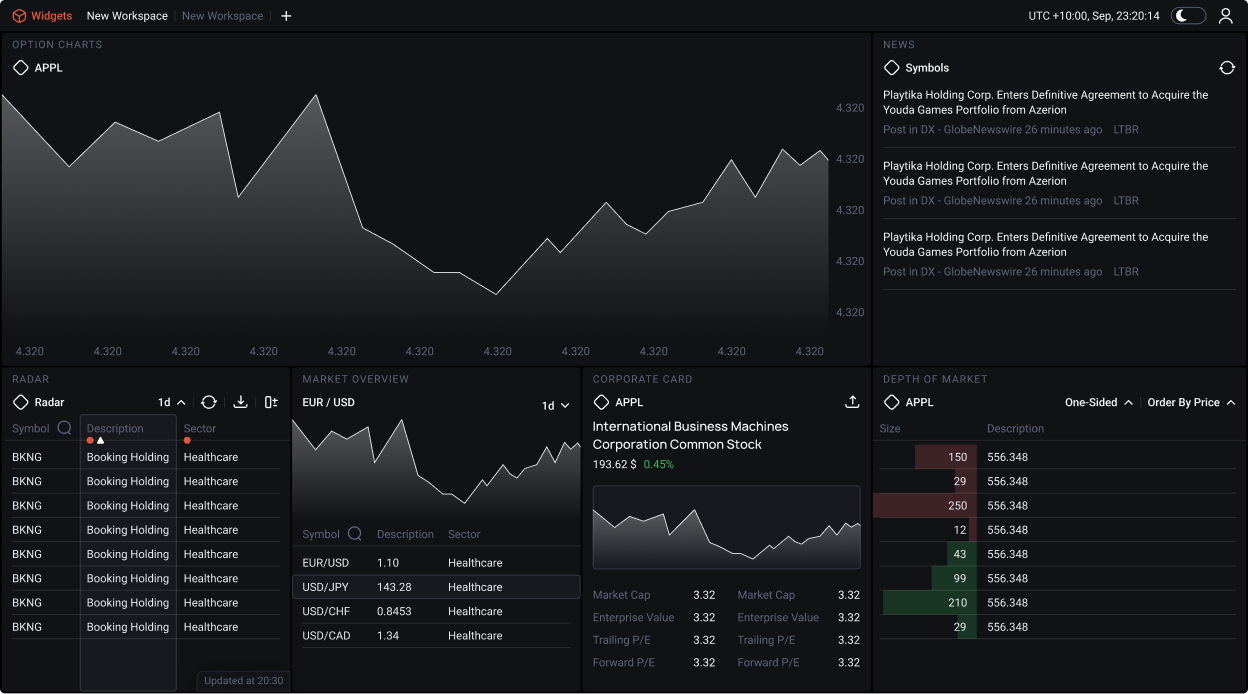1248x694 pixels.
Task: Click the Description column sort arrow in Radar
Action: point(100,440)
